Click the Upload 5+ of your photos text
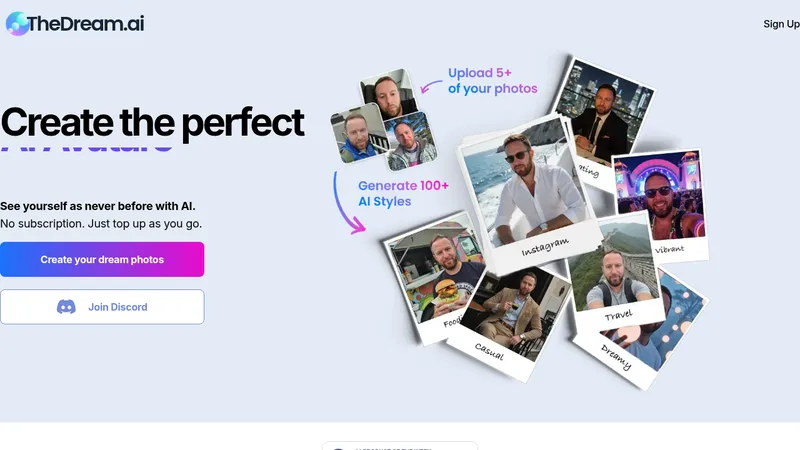Image resolution: width=800 pixels, height=450 pixels. pyautogui.click(x=492, y=81)
